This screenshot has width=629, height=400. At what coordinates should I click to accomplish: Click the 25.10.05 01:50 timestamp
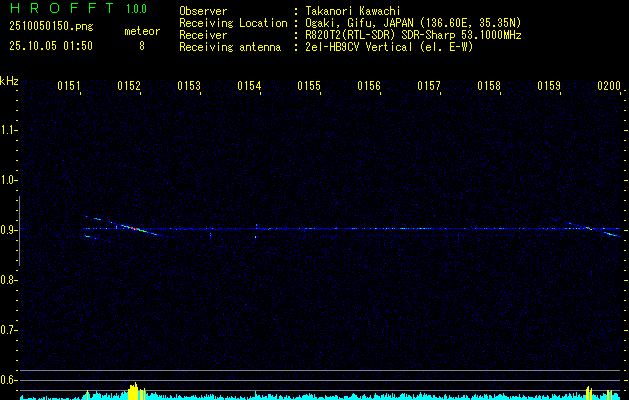click(x=50, y=46)
